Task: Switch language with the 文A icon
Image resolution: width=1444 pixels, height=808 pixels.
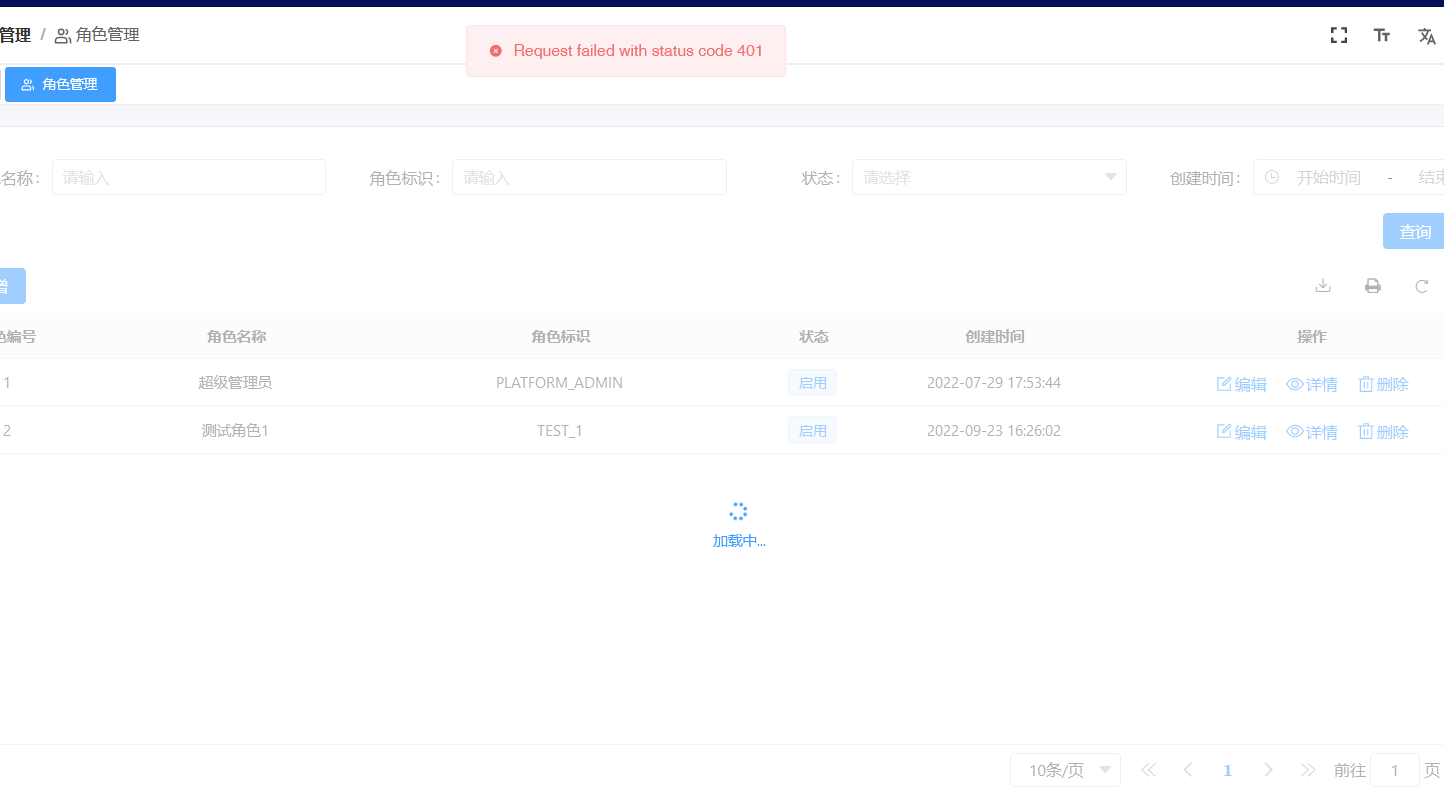Action: tap(1427, 36)
